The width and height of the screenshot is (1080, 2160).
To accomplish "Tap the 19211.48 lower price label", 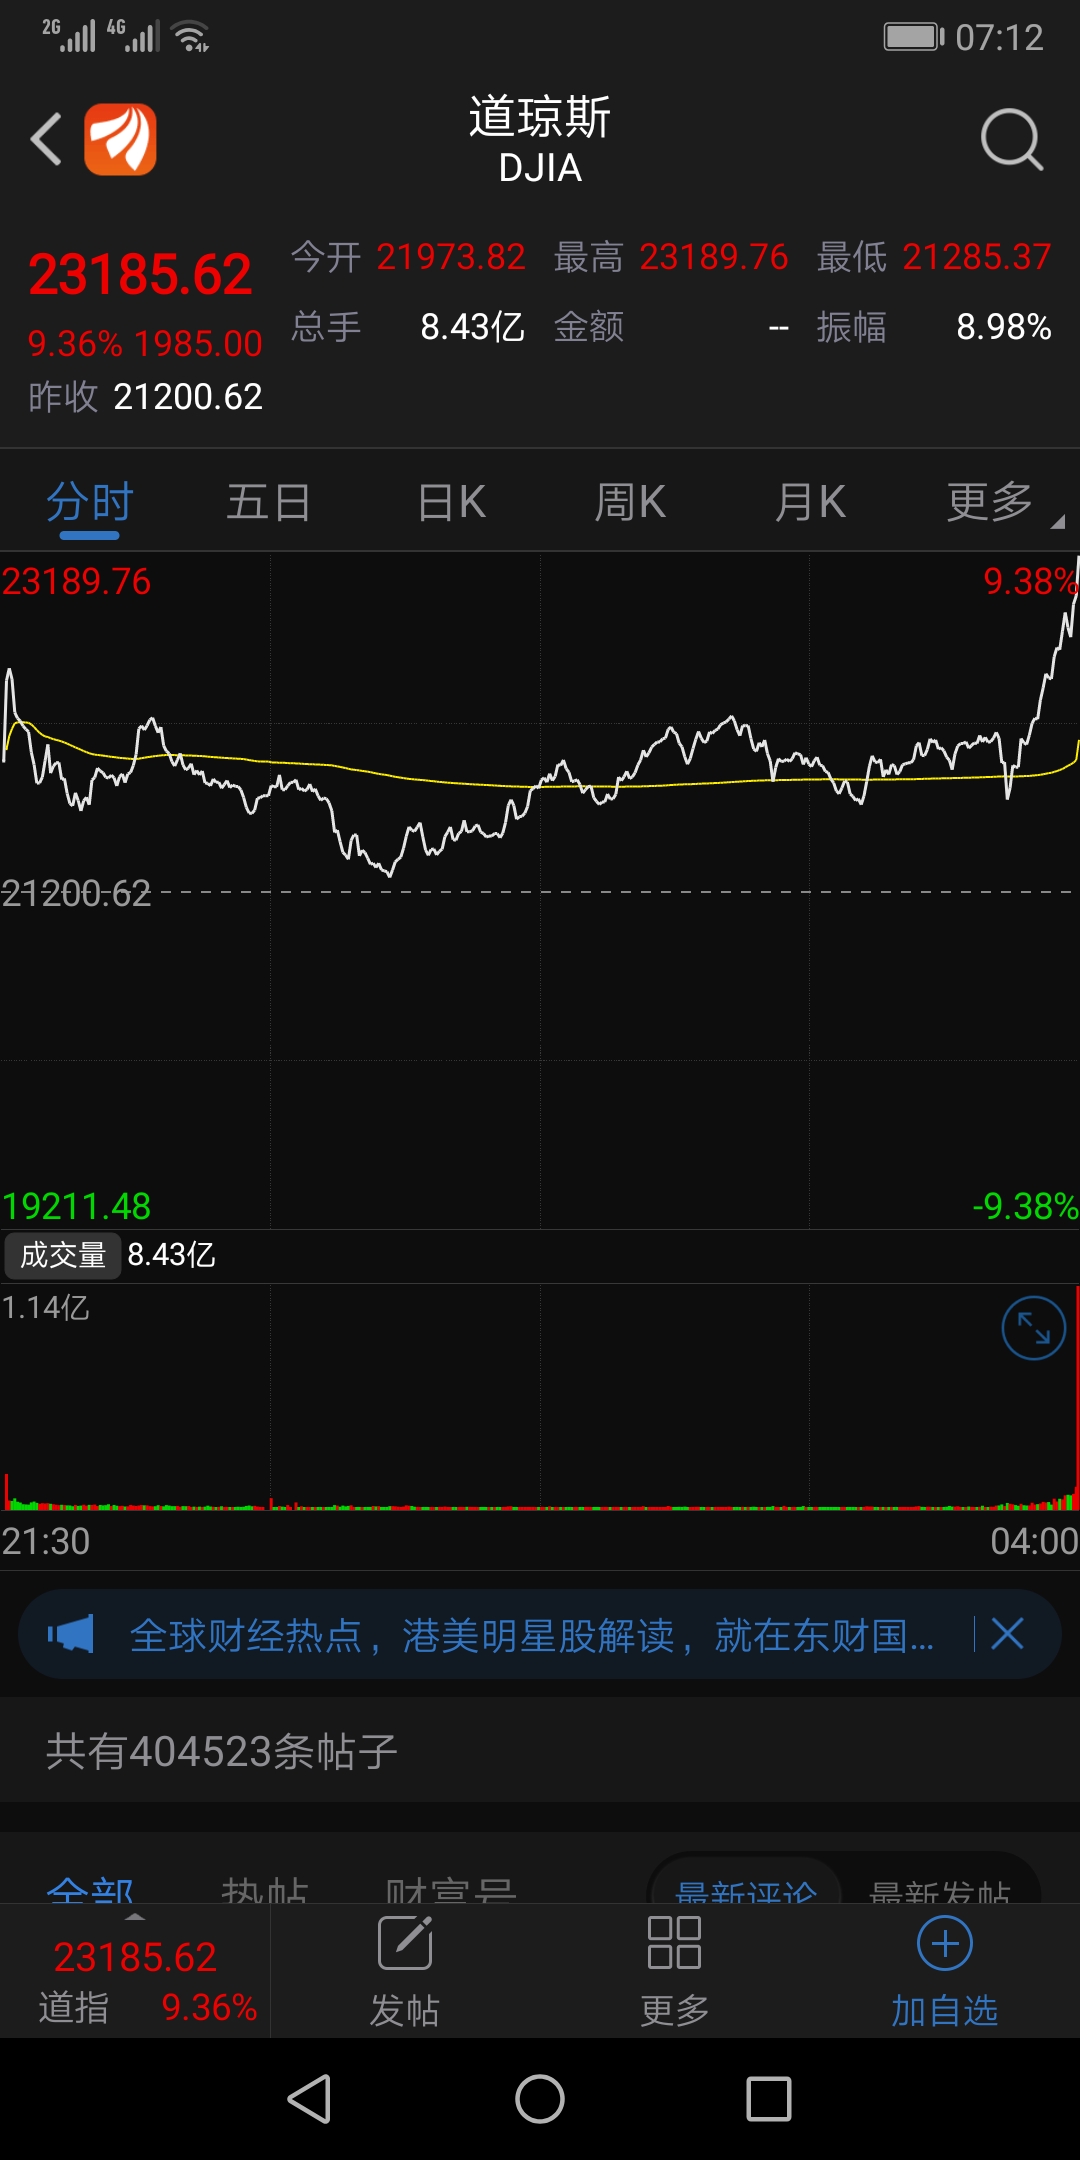I will pyautogui.click(x=76, y=1206).
